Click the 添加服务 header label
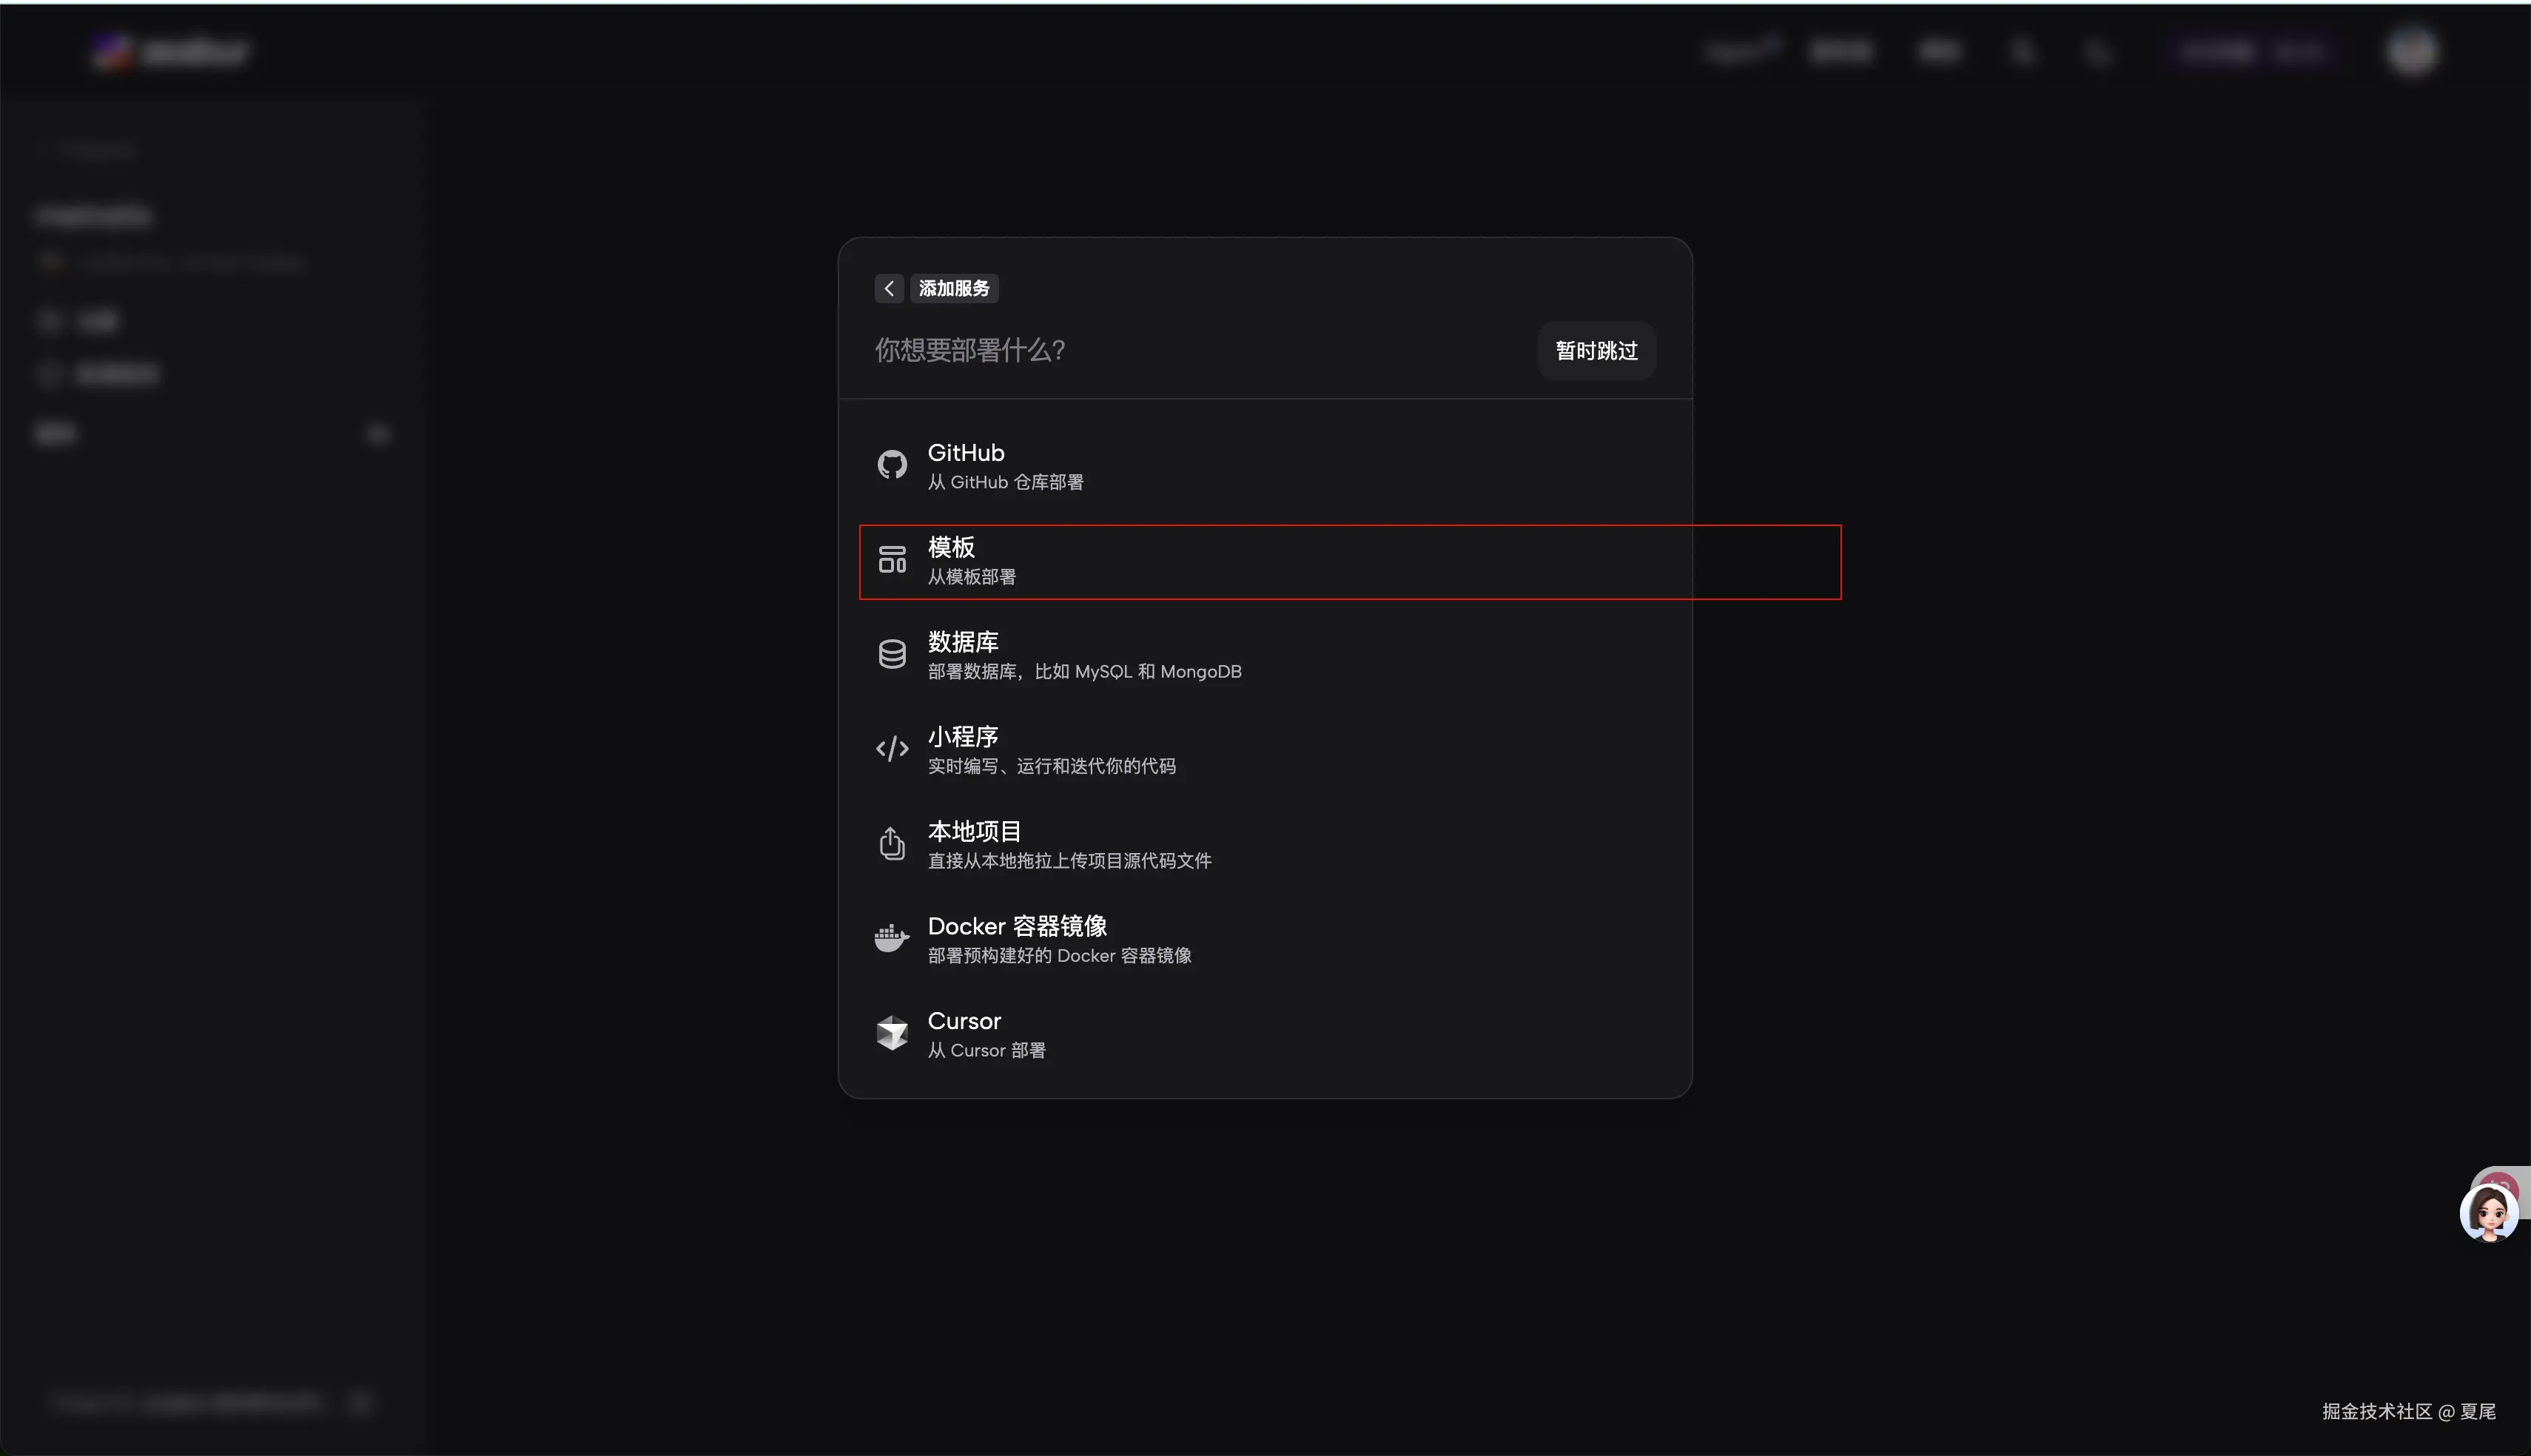The height and width of the screenshot is (1456, 2531). pyautogui.click(x=954, y=288)
